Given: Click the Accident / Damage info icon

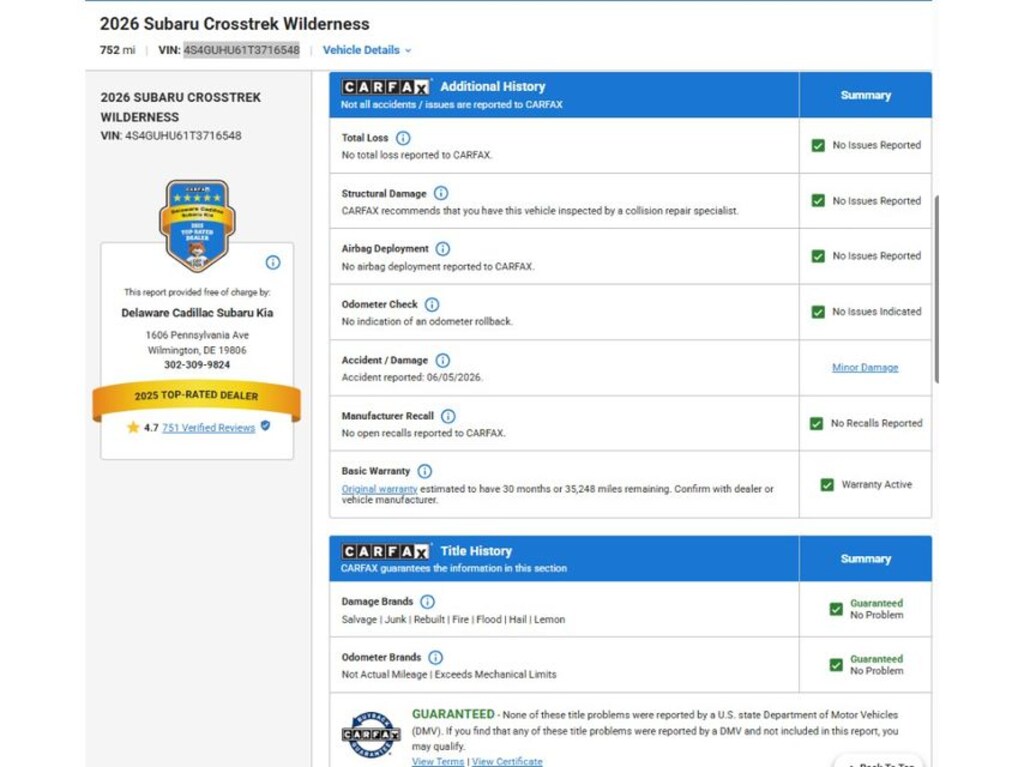Looking at the screenshot, I should pos(443,360).
